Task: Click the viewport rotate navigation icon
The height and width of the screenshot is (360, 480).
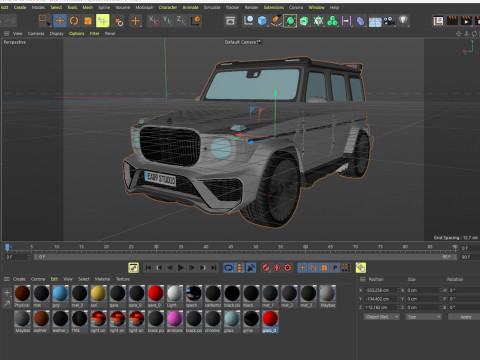Action: tap(474, 34)
